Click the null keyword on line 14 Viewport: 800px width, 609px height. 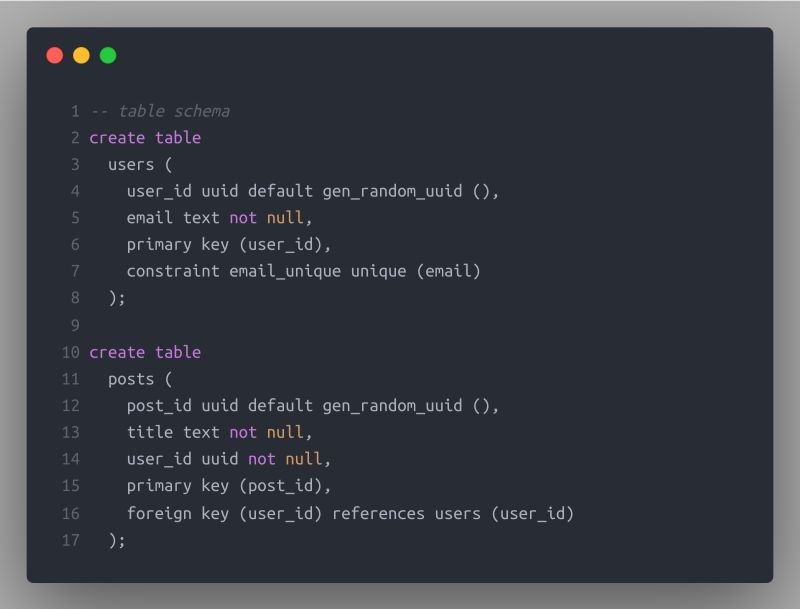pyautogui.click(x=304, y=459)
